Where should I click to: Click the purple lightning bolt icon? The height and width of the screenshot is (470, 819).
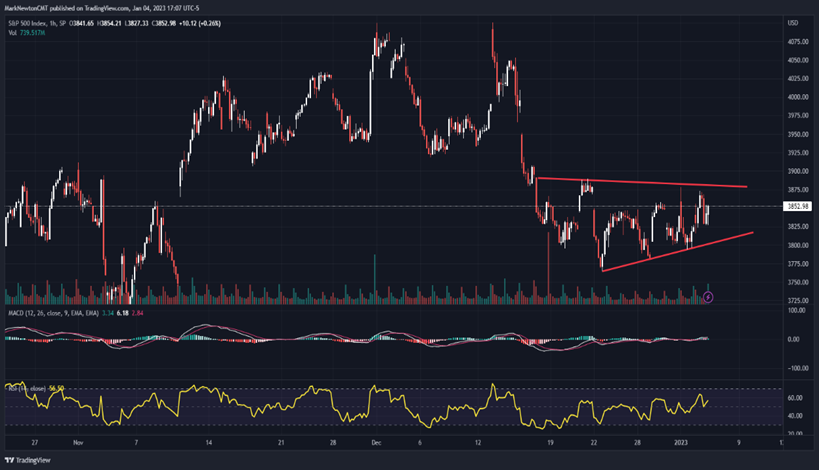pos(708,297)
